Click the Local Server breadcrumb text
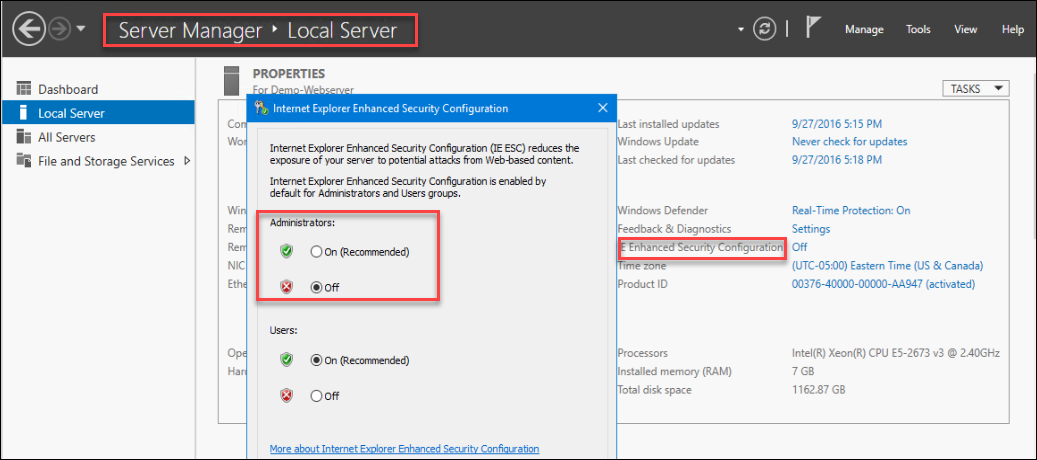The height and width of the screenshot is (460, 1037). (342, 30)
